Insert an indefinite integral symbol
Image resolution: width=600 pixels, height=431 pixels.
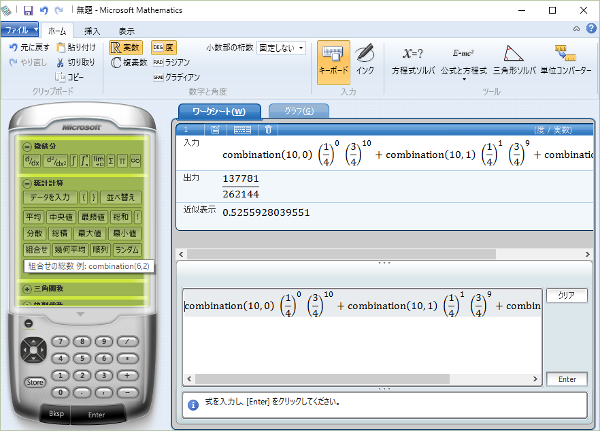tap(74, 161)
